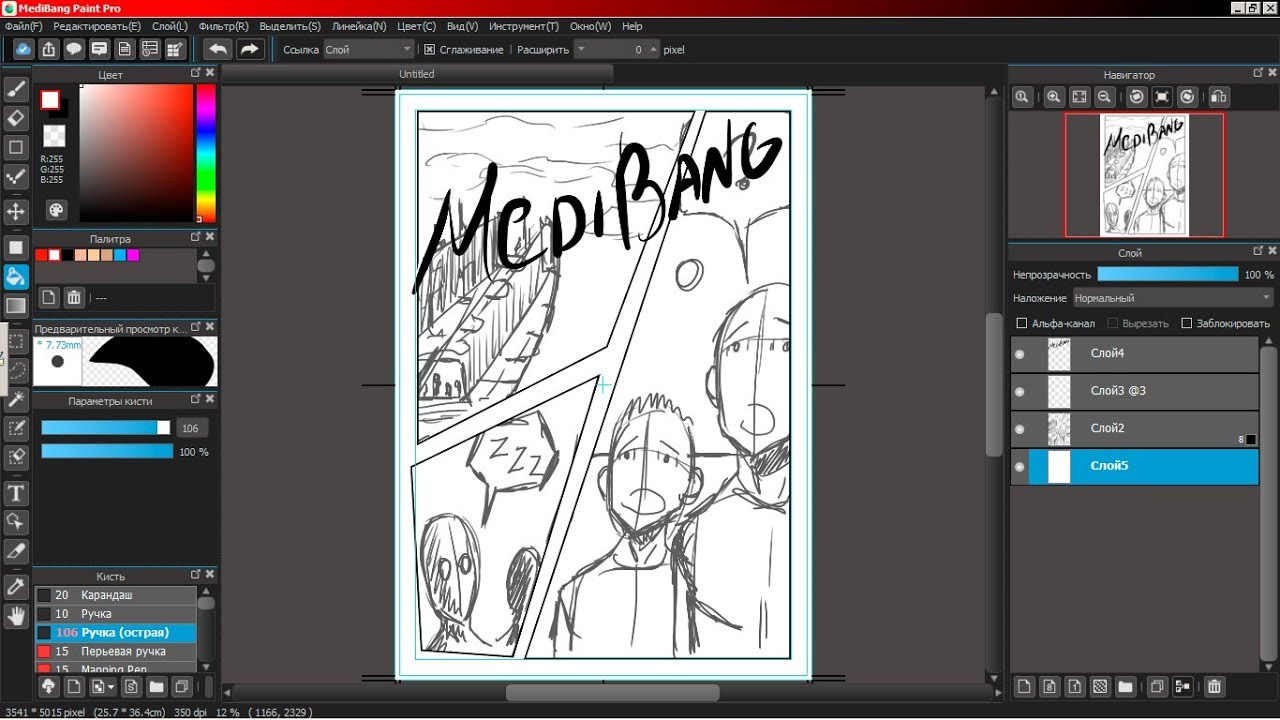Click the brush size value field 106
Image resolution: width=1280 pixels, height=720 pixels.
coord(190,428)
